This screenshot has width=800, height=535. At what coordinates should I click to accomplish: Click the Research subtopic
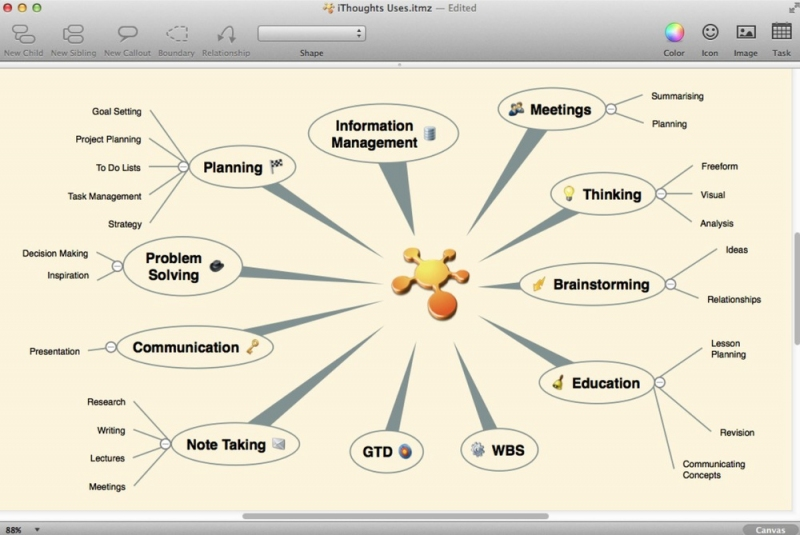click(x=106, y=402)
